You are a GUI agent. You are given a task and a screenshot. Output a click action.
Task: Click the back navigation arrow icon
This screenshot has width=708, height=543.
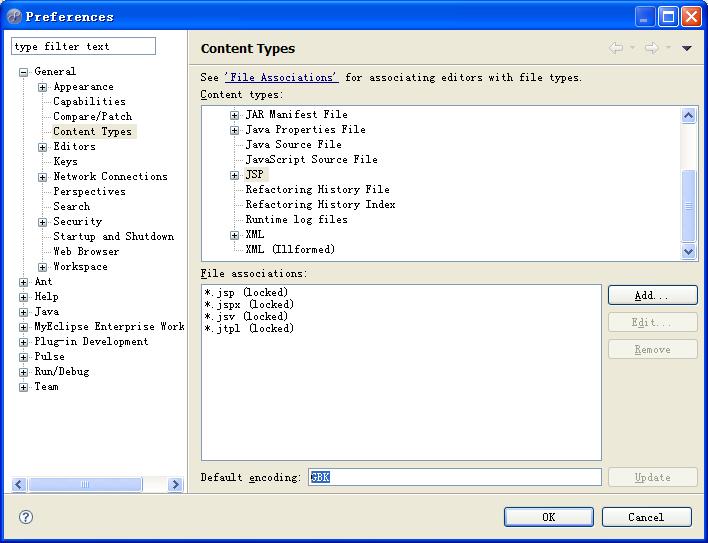click(x=616, y=48)
